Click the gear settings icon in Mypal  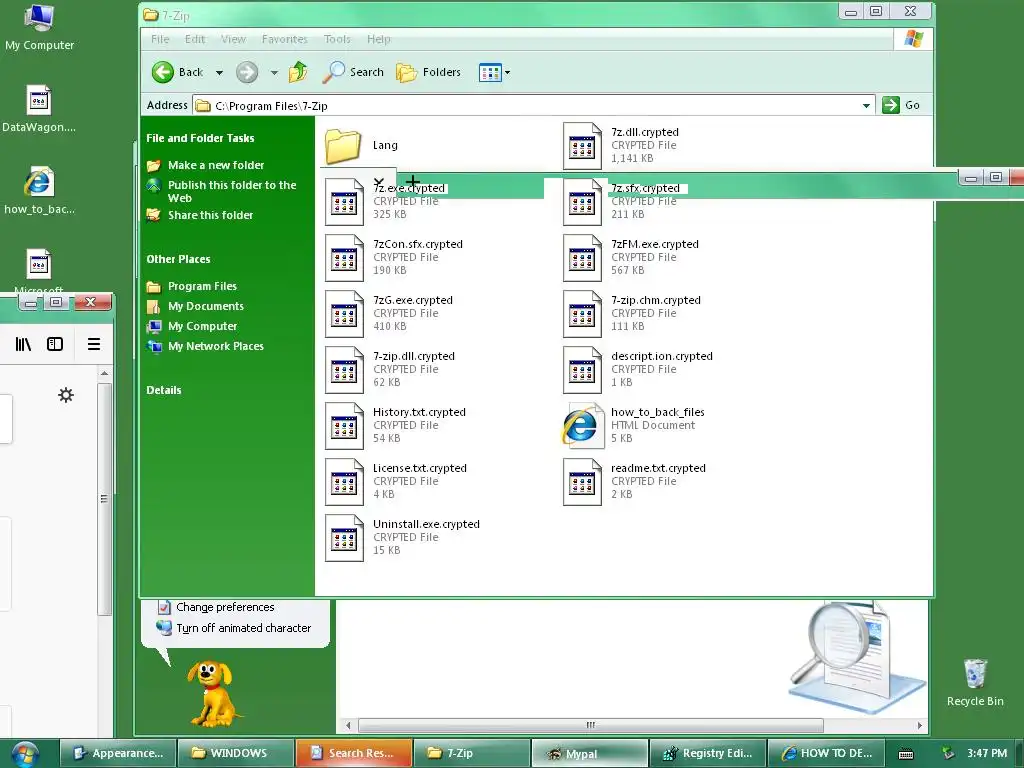coord(66,395)
